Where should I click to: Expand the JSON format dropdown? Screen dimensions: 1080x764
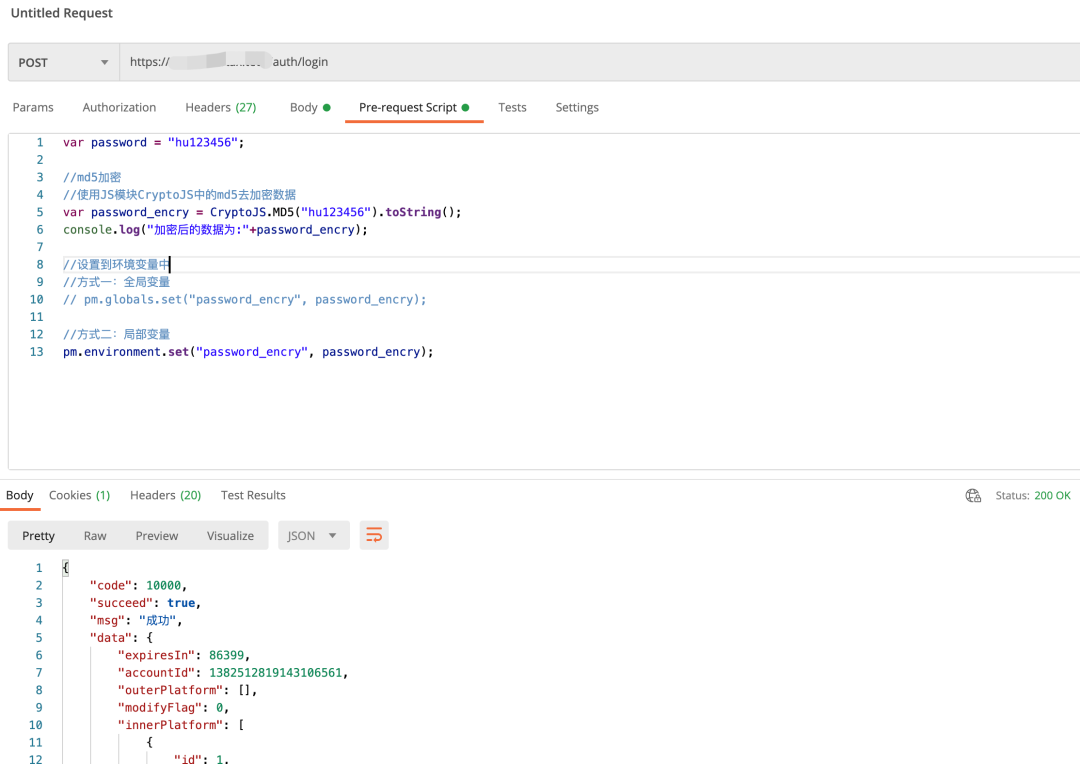313,536
